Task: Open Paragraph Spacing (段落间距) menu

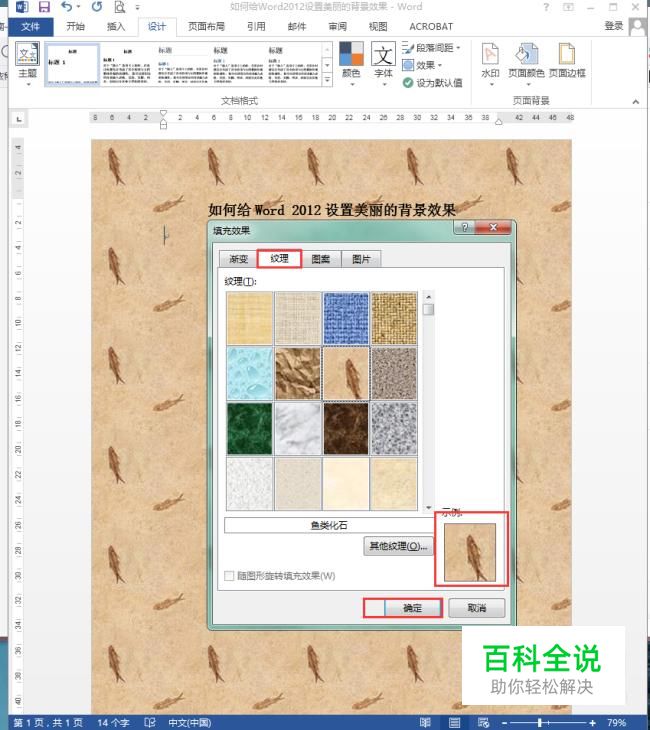Action: [x=431, y=47]
